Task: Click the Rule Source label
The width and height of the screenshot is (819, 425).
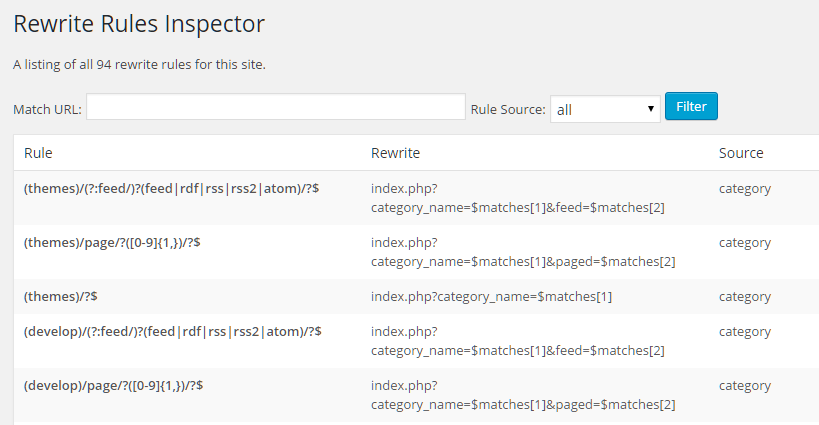Action: [508, 109]
